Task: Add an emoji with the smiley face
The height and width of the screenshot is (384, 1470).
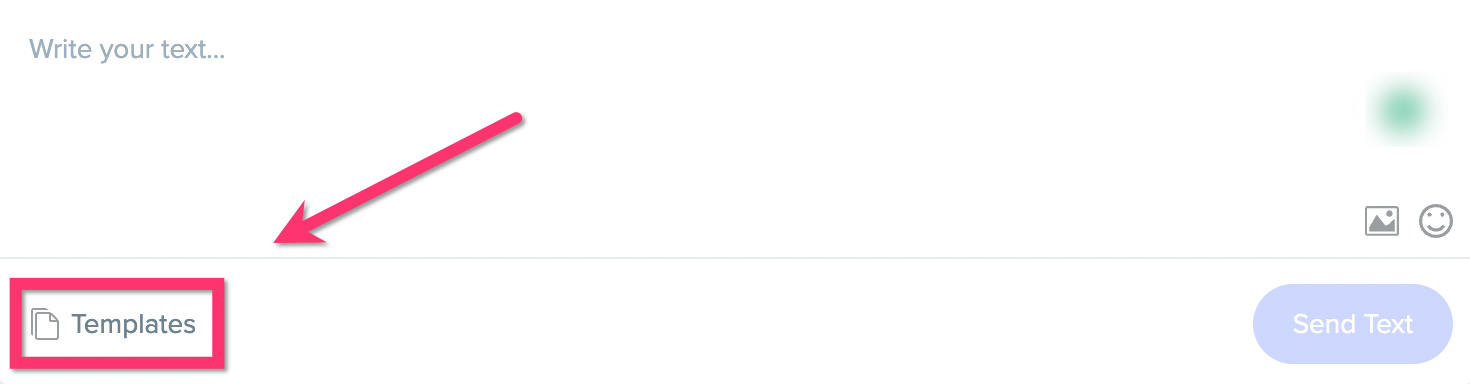Action: coord(1436,221)
